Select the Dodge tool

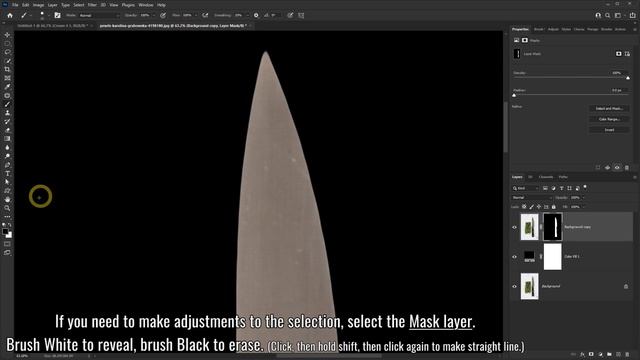(7, 156)
